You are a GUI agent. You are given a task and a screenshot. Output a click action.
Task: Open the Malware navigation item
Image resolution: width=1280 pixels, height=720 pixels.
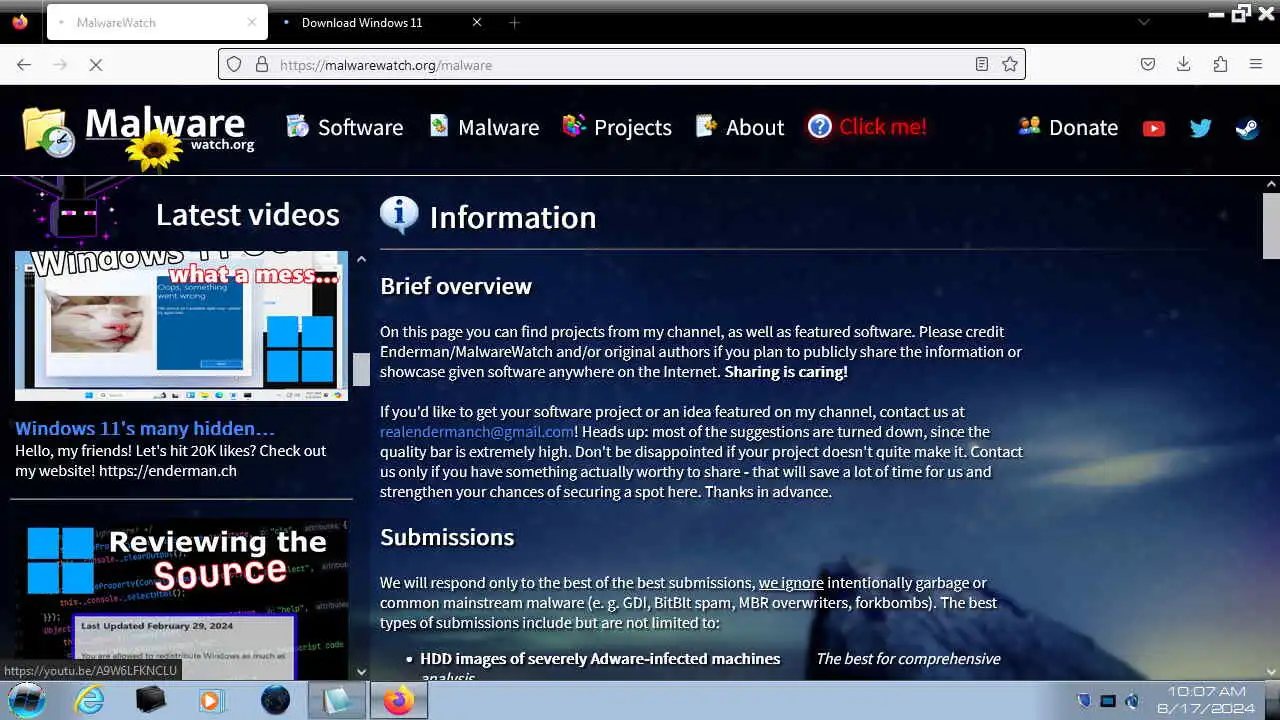click(x=484, y=127)
